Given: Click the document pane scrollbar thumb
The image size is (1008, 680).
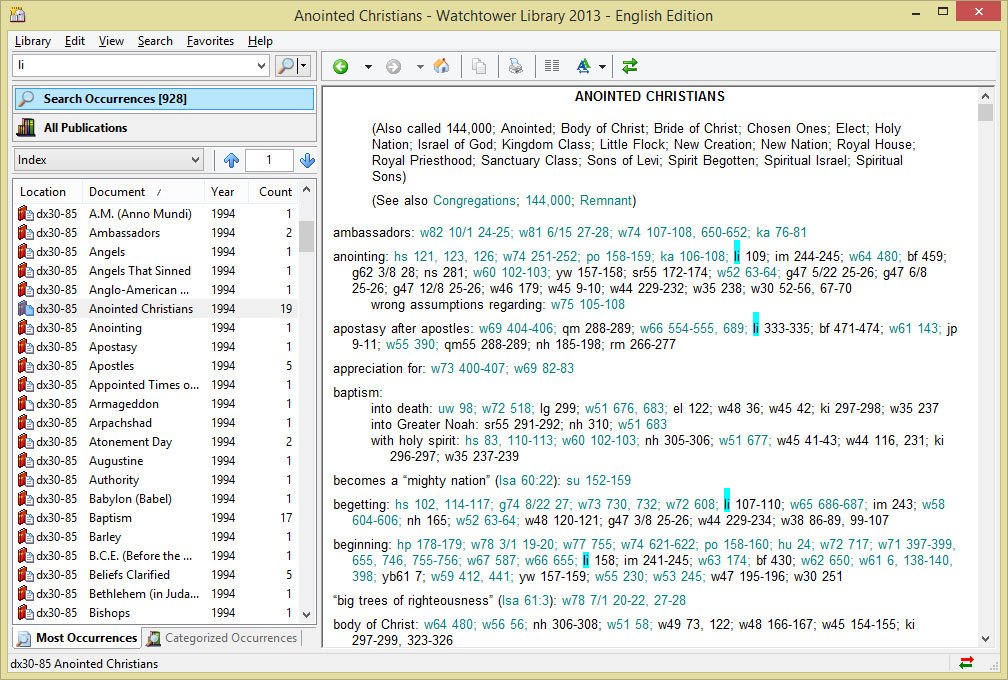Looking at the screenshot, I should pos(985,113).
